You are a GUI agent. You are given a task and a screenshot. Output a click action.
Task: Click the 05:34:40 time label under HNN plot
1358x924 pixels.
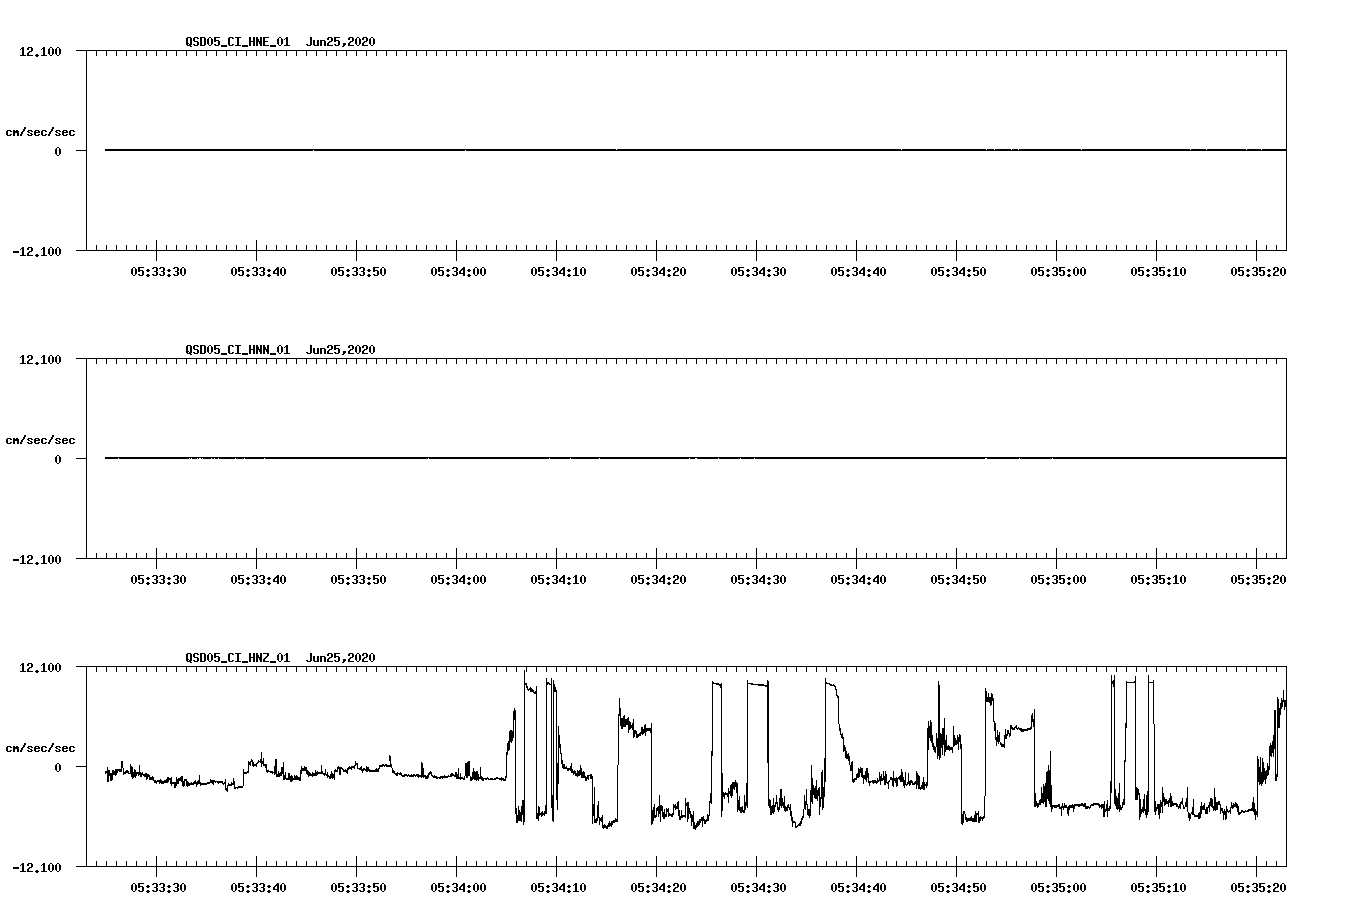[x=858, y=580]
